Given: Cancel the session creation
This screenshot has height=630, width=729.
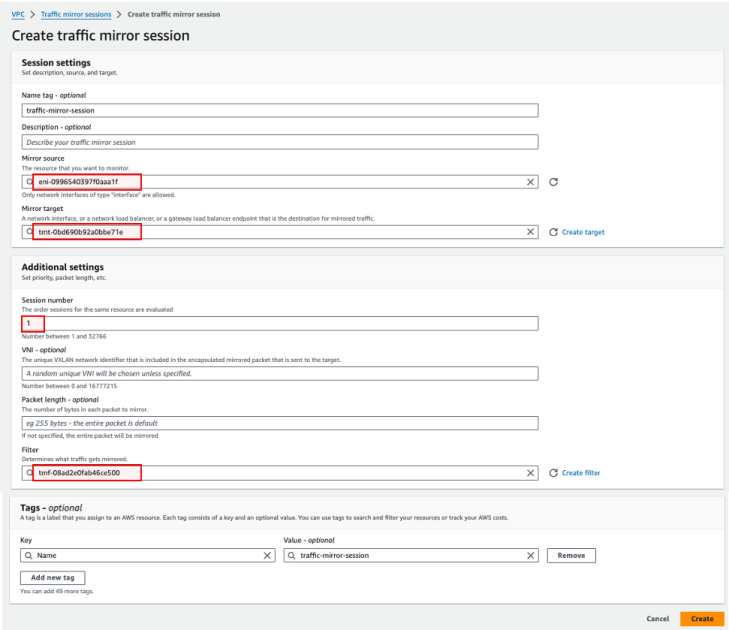Looking at the screenshot, I should [x=658, y=619].
